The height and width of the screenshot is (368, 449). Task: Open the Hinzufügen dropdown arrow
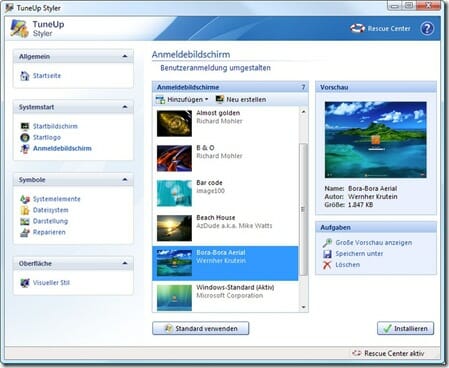(206, 99)
